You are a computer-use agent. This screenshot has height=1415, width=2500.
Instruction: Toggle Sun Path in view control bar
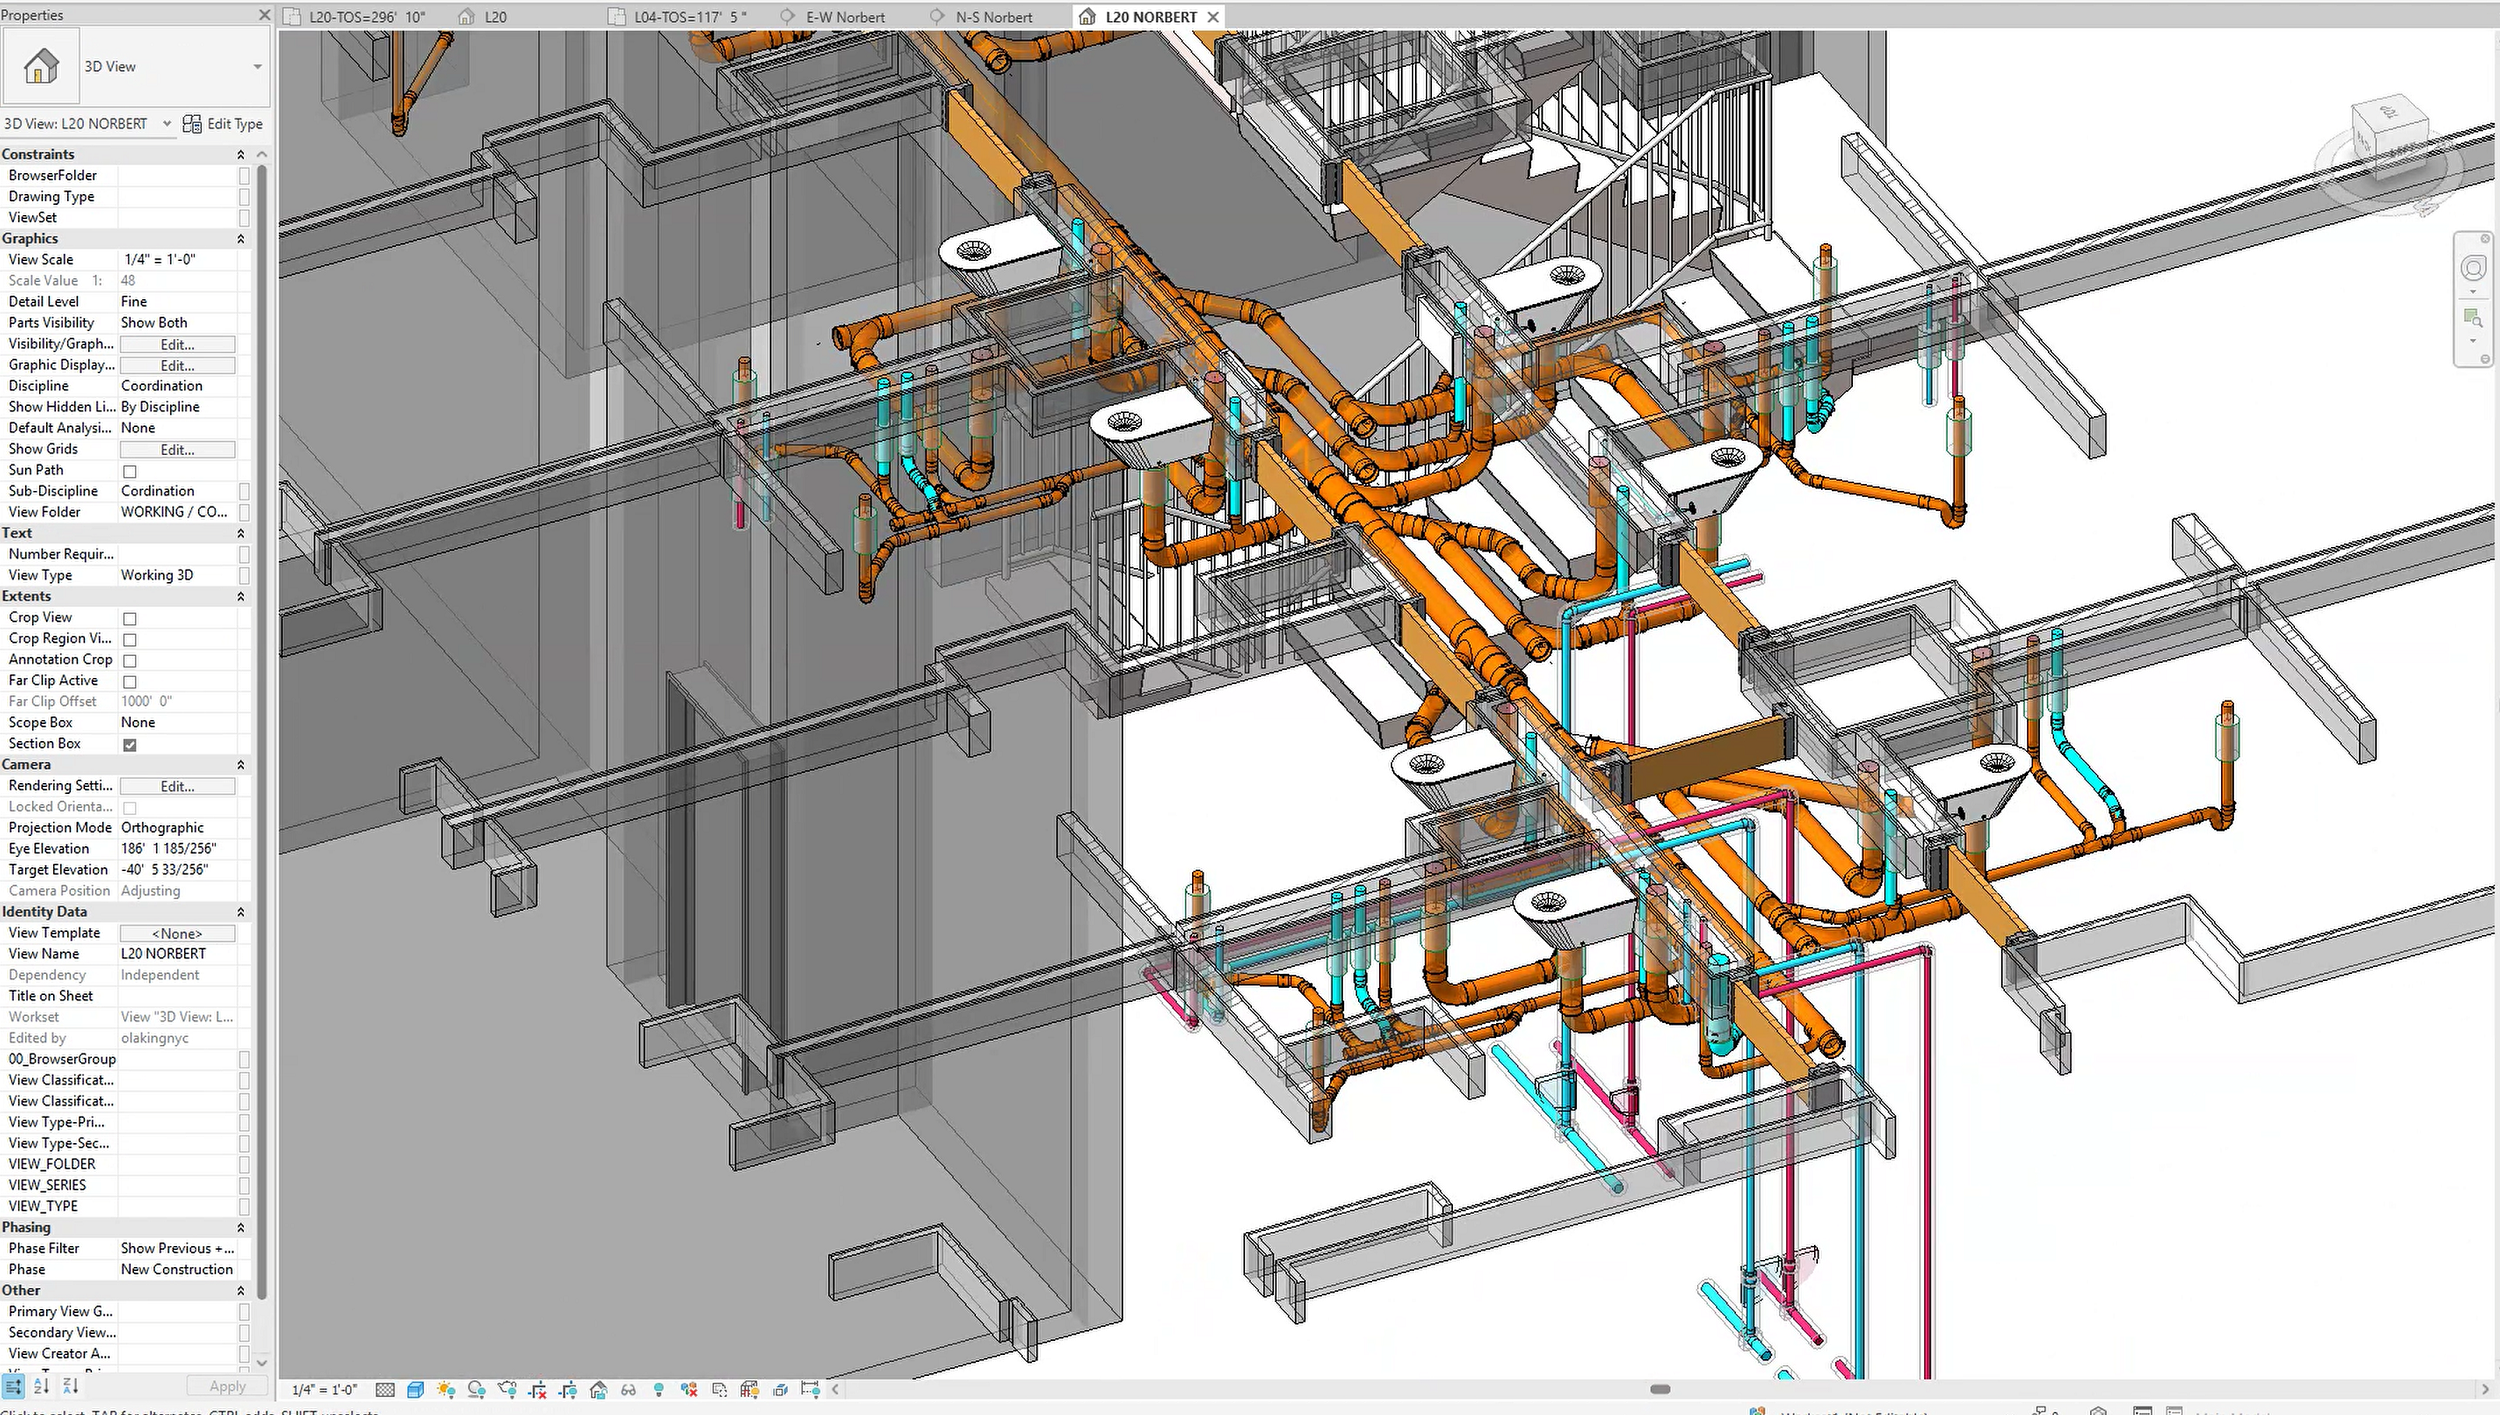446,1389
